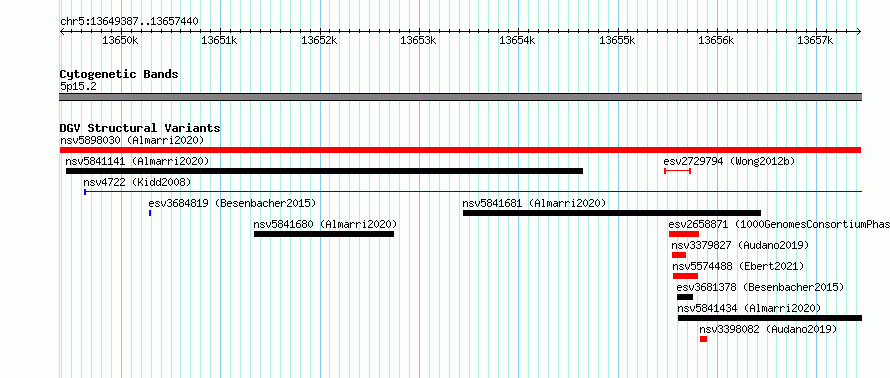Click the 13651k ruler position
The height and width of the screenshot is (378, 890).
coord(220,40)
